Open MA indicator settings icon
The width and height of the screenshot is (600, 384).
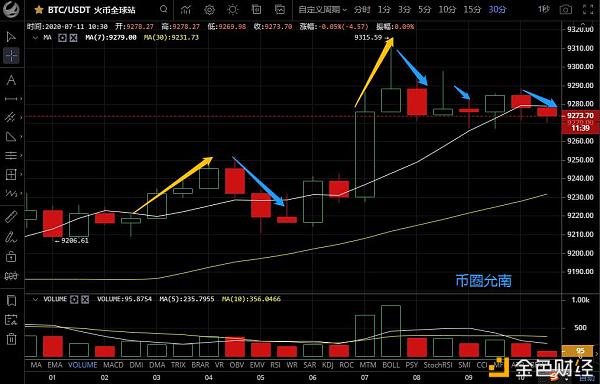tap(63, 38)
